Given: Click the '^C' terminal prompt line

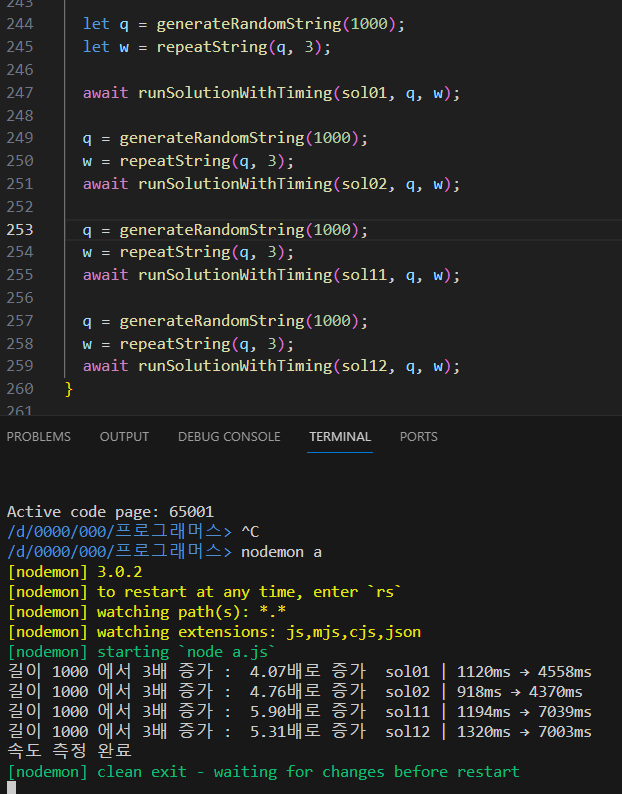Looking at the screenshot, I should [x=133, y=532].
